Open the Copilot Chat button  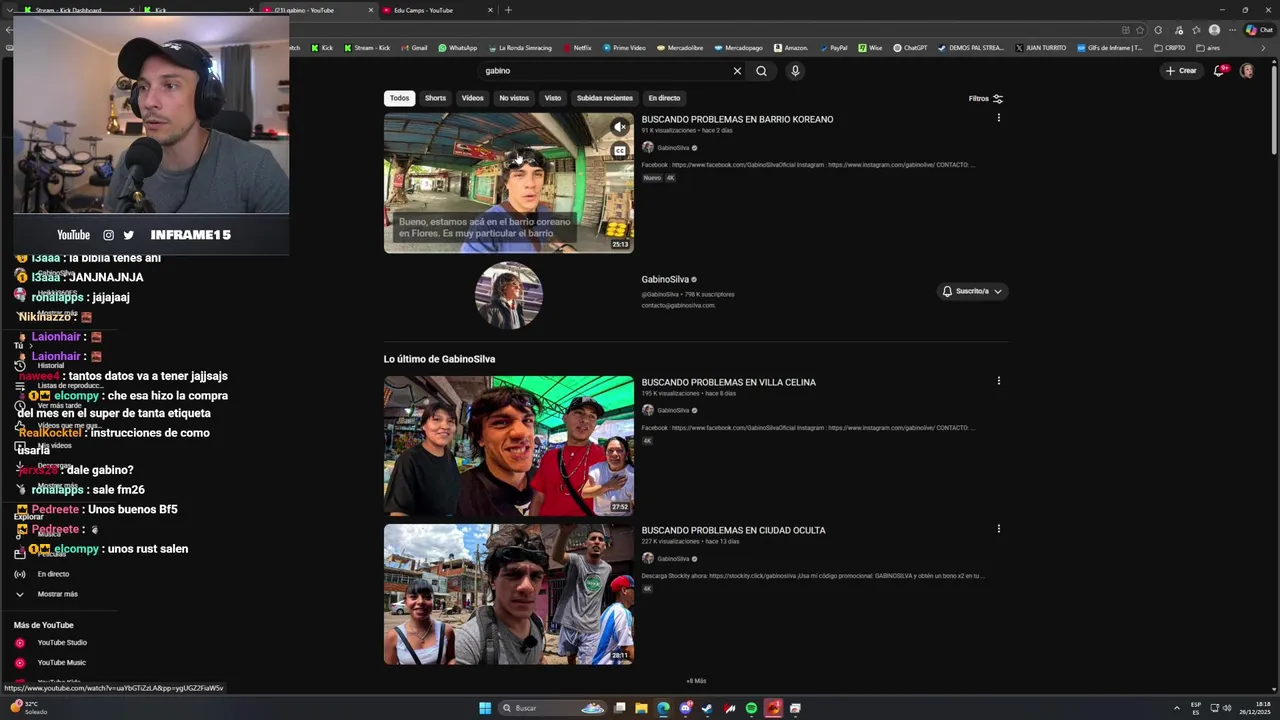pyautogui.click(x=1259, y=30)
